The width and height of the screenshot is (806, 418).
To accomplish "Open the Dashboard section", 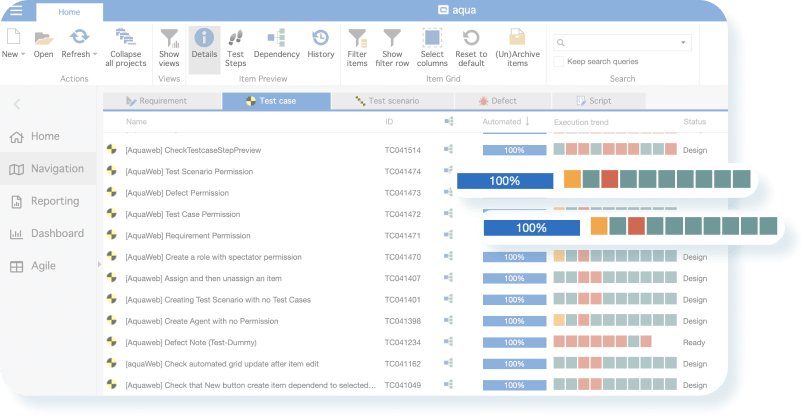I will tap(56, 233).
